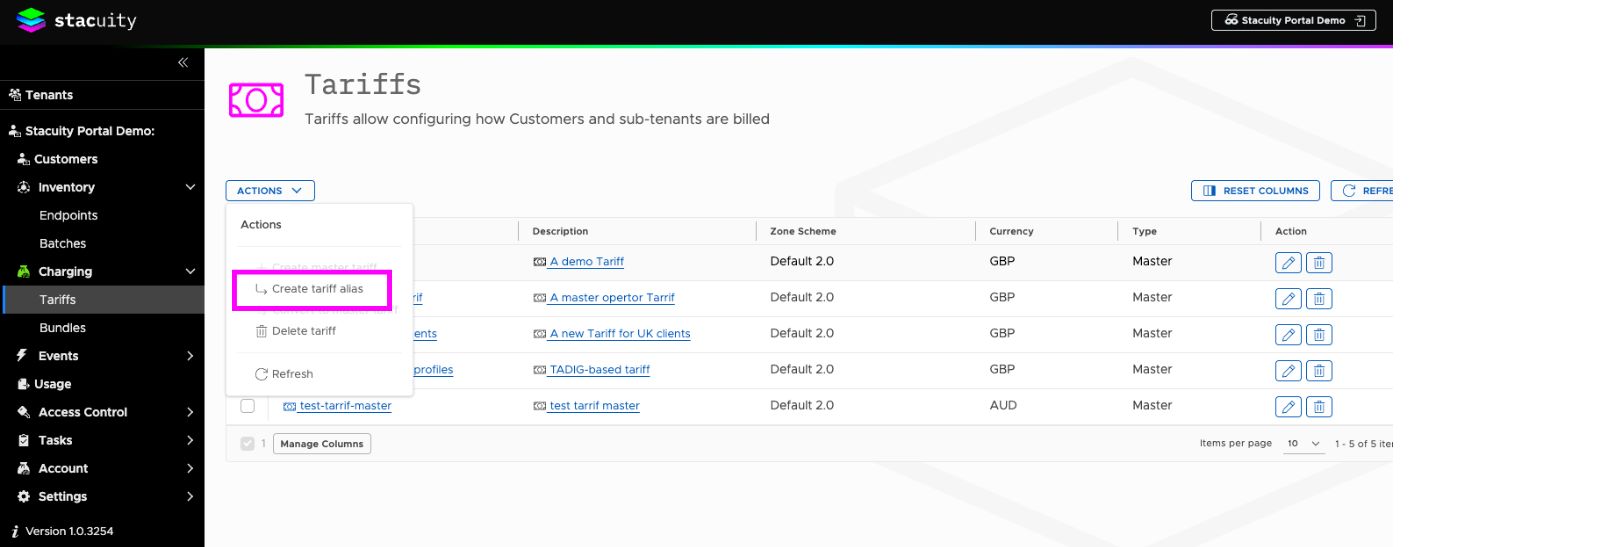
Task: Click the Inventory icon in sidebar
Action: (x=23, y=187)
